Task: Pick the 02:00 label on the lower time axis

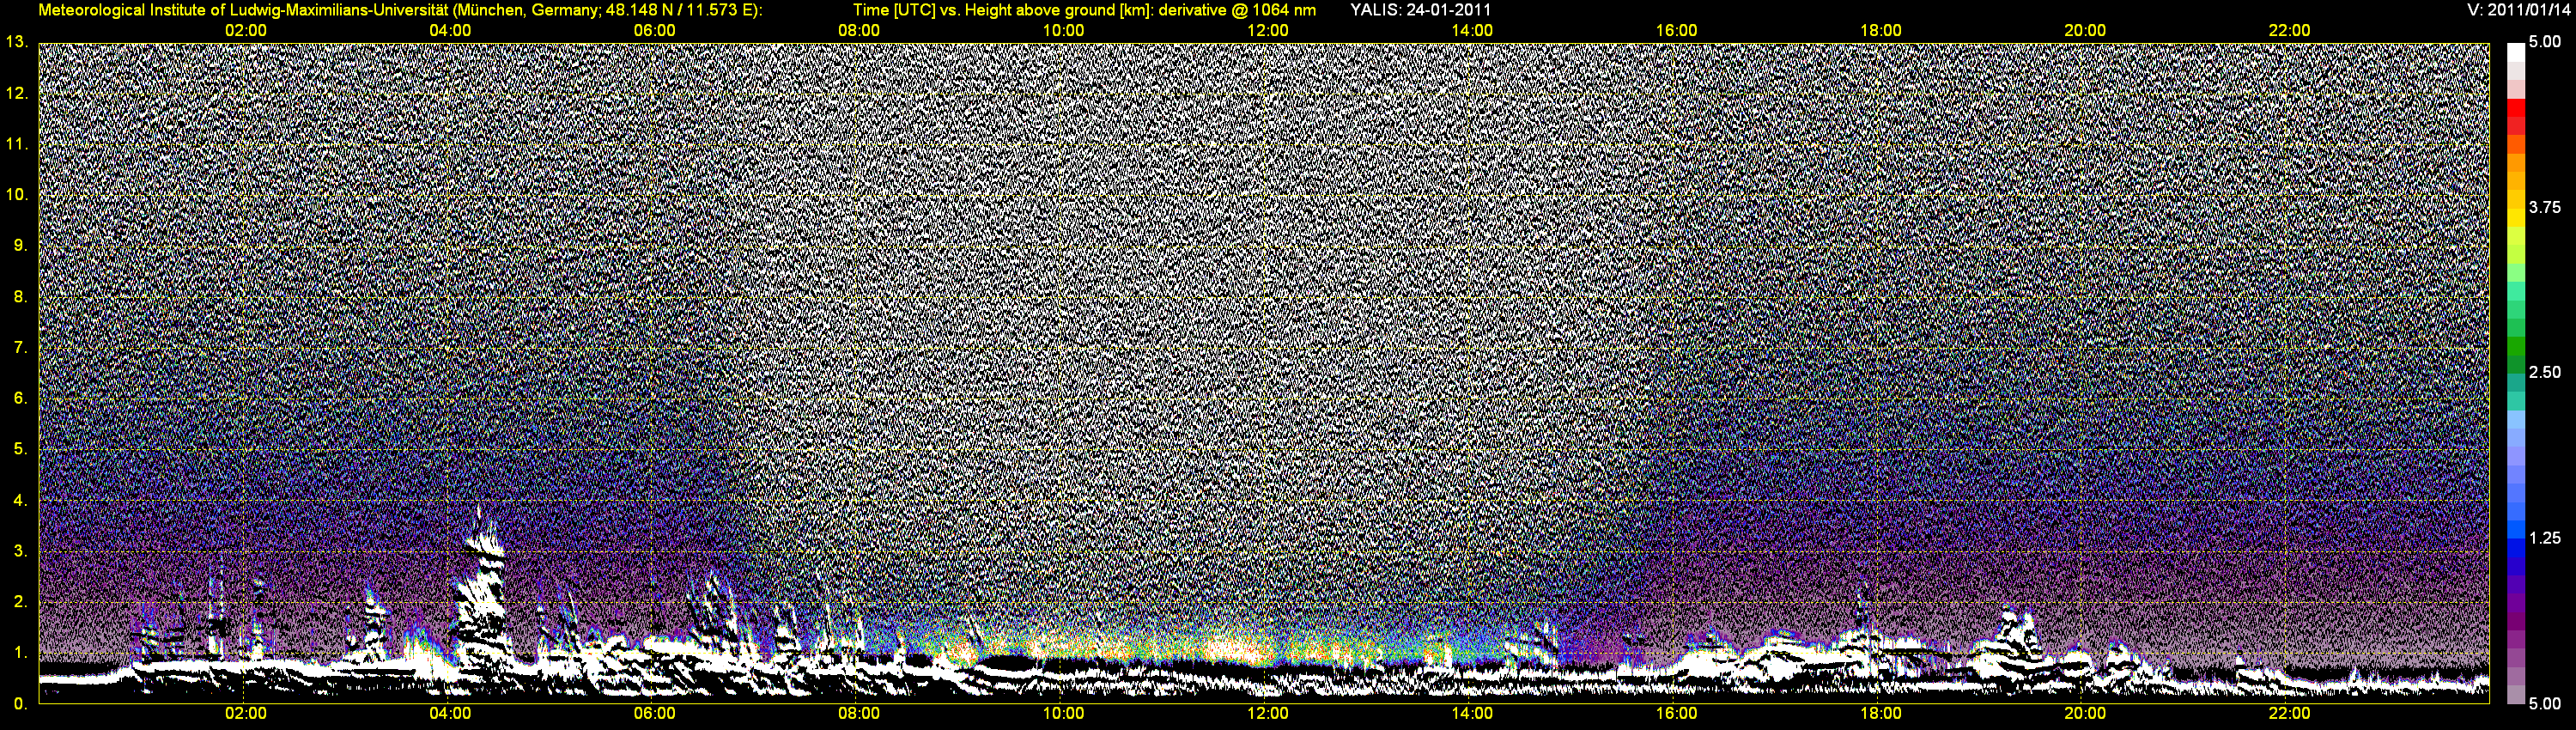Action: [x=245, y=714]
